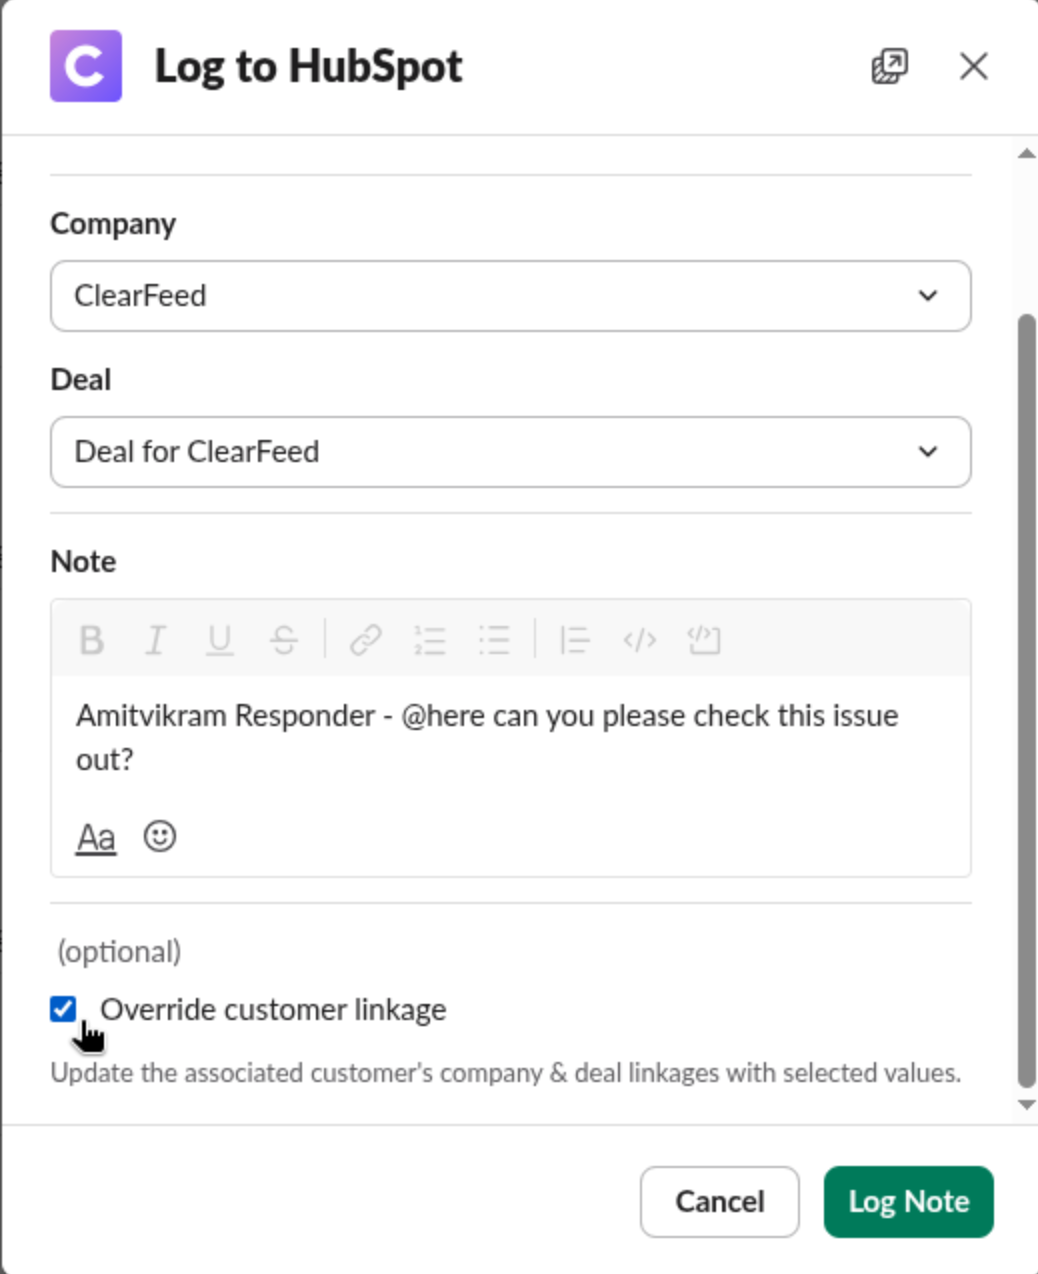Insert a link using the link icon
1038x1274 pixels.
366,640
